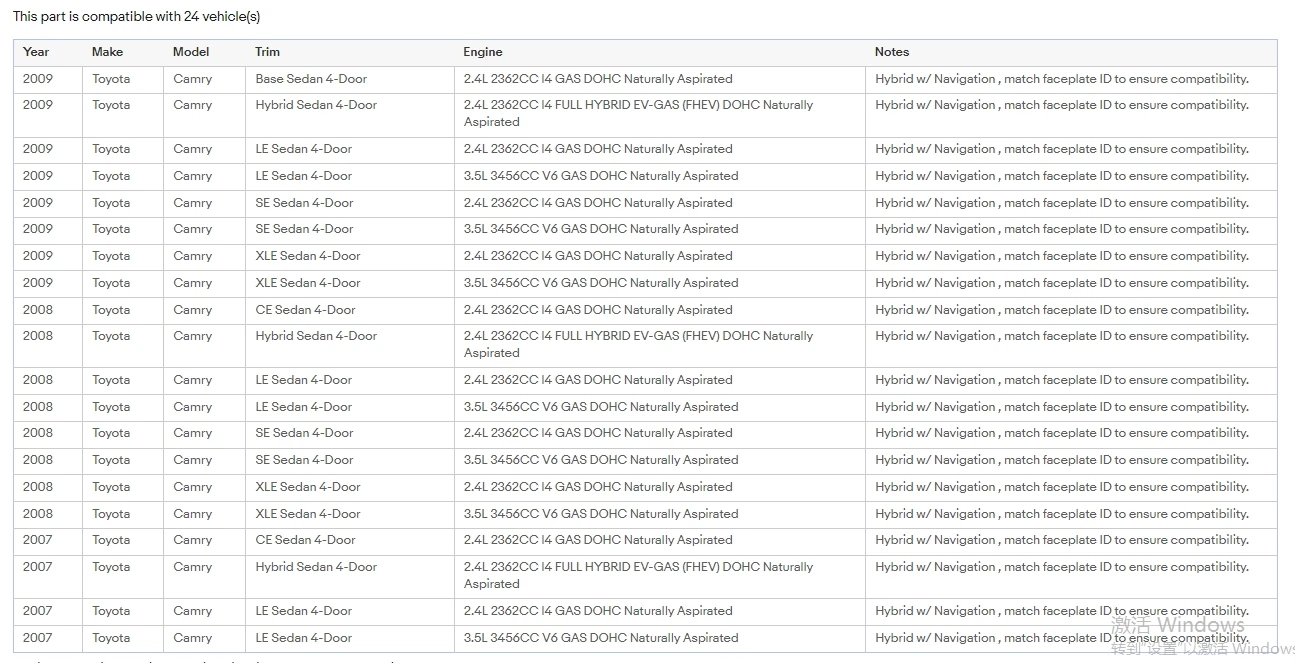The width and height of the screenshot is (1295, 663).
Task: Click "CE Sedan 4-Door" in the 2007 row
Action: 305,540
